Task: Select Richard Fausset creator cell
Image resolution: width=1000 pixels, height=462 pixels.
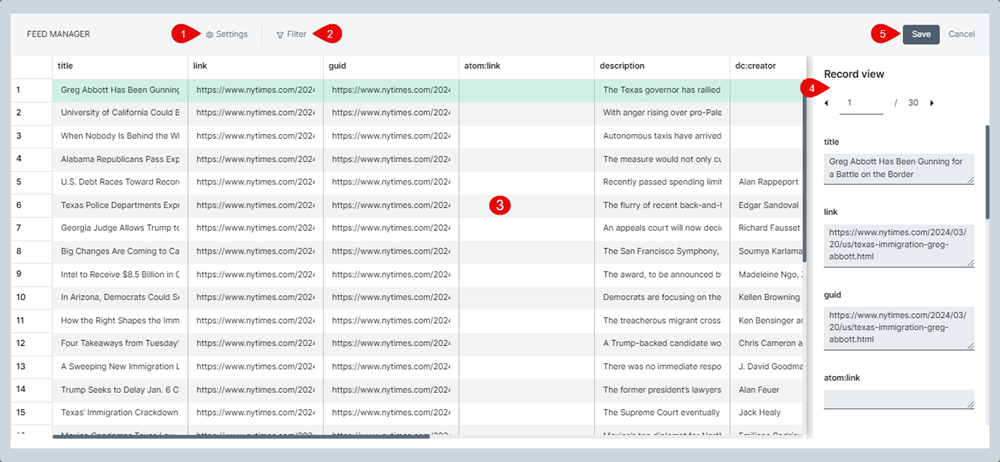Action: coord(767,228)
